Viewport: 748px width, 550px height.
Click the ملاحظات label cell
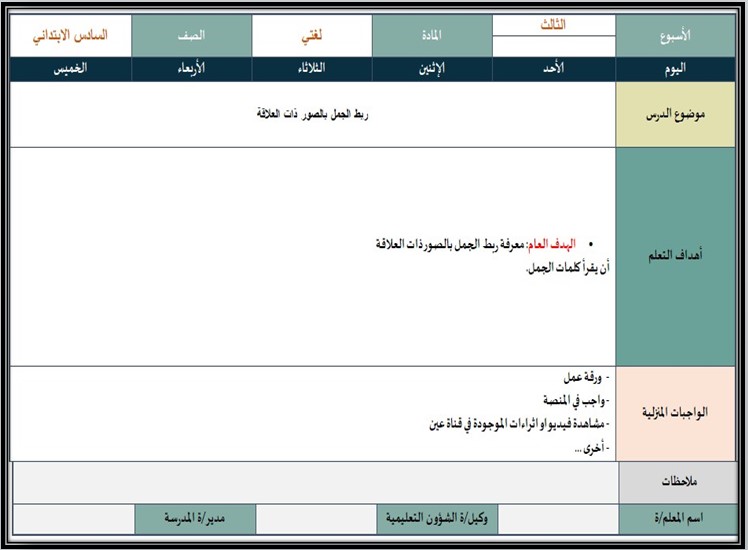[678, 482]
